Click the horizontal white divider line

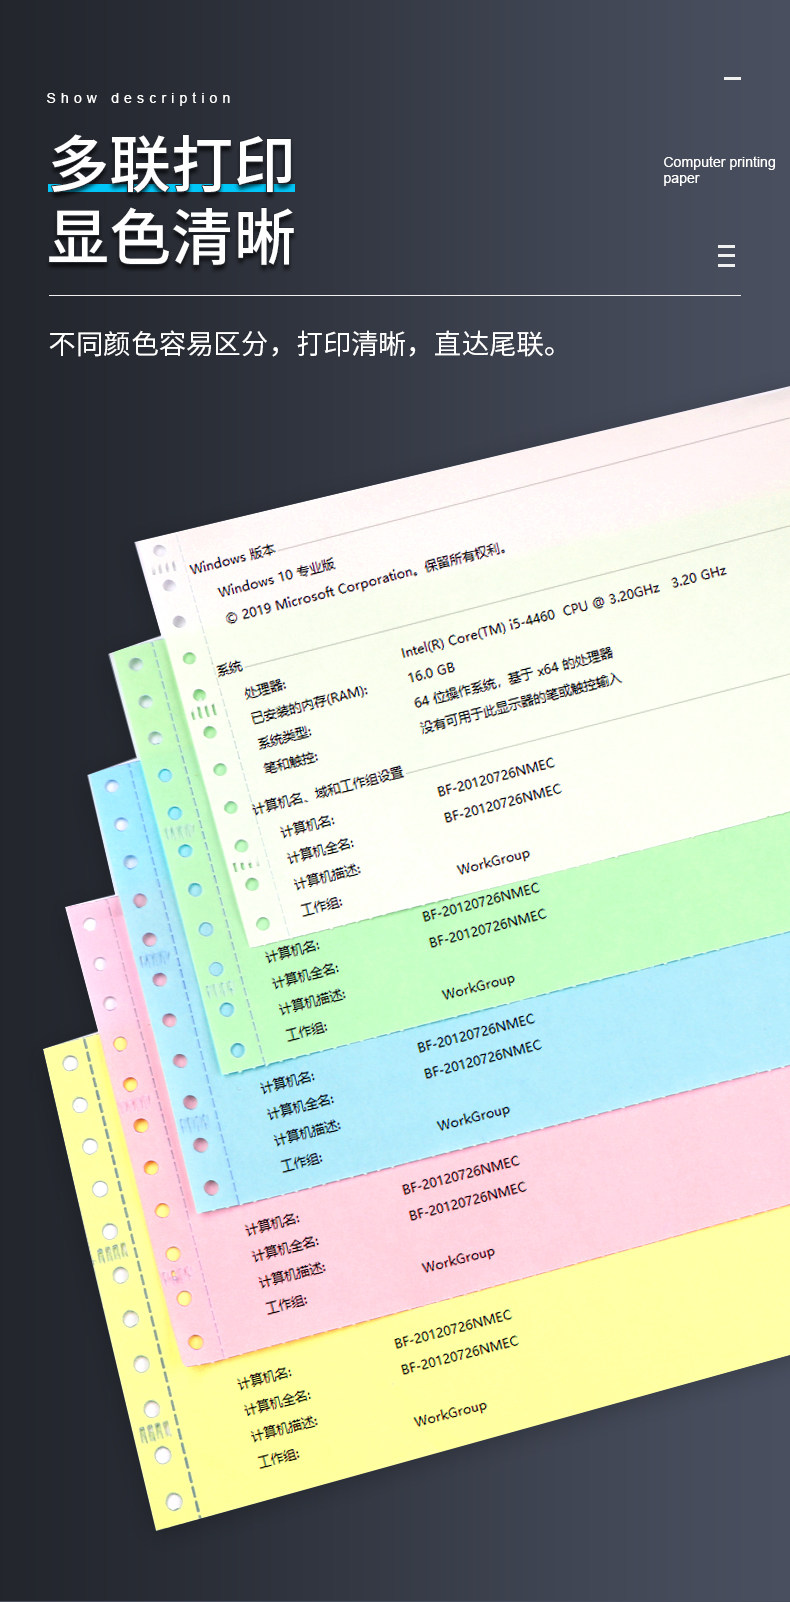click(x=395, y=295)
